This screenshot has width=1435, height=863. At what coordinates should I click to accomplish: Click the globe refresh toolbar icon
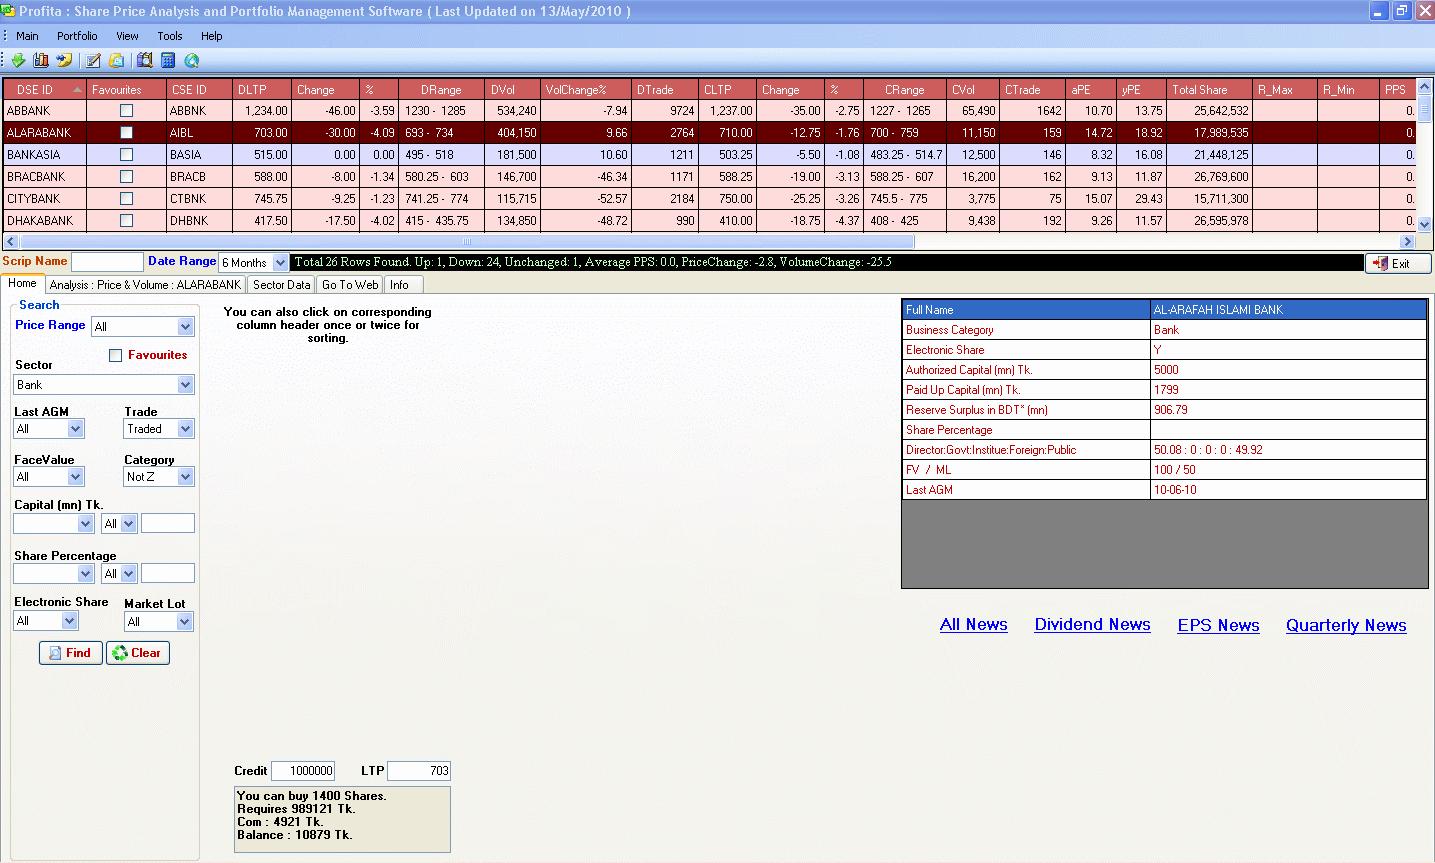click(x=191, y=60)
